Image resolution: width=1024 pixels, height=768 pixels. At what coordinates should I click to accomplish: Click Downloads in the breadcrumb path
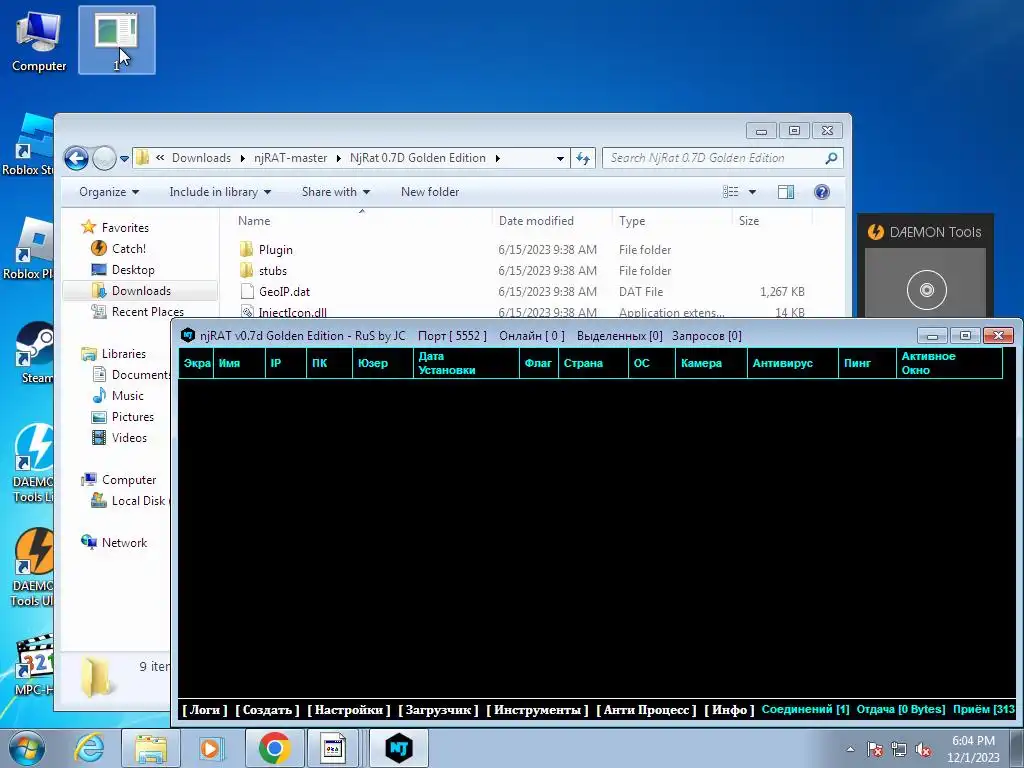201,158
